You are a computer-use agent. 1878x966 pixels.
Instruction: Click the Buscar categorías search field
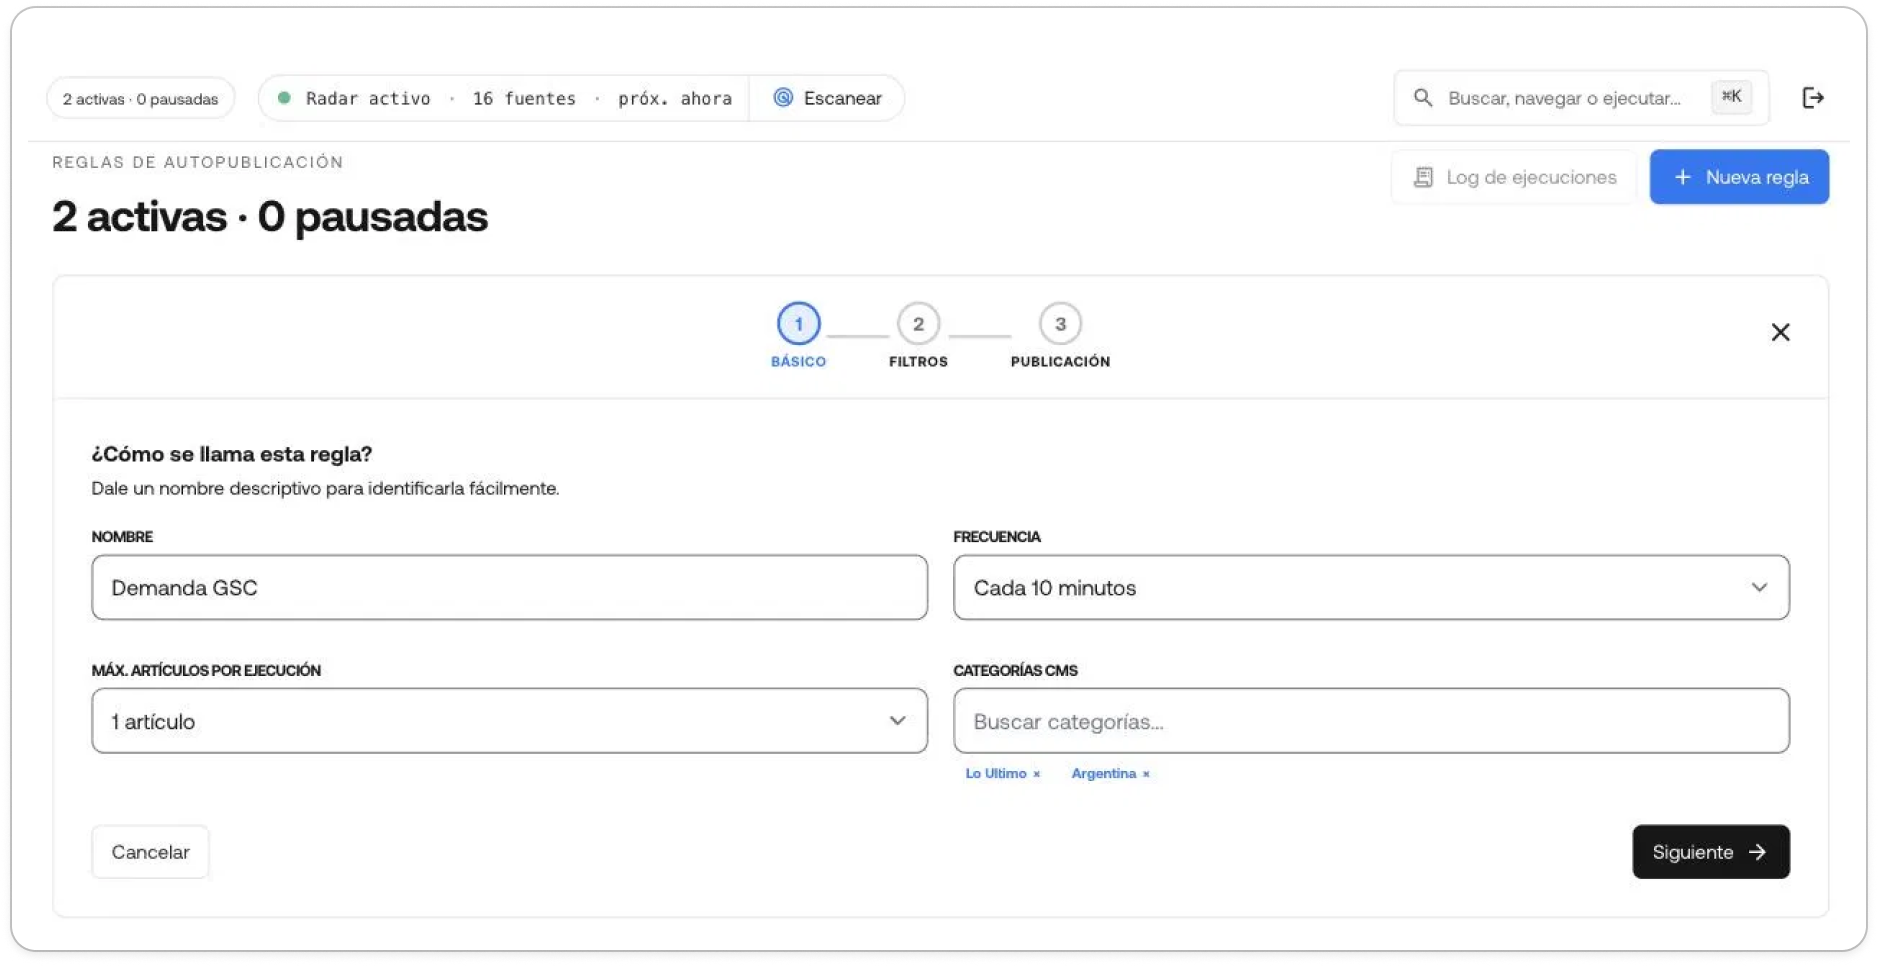1371,721
